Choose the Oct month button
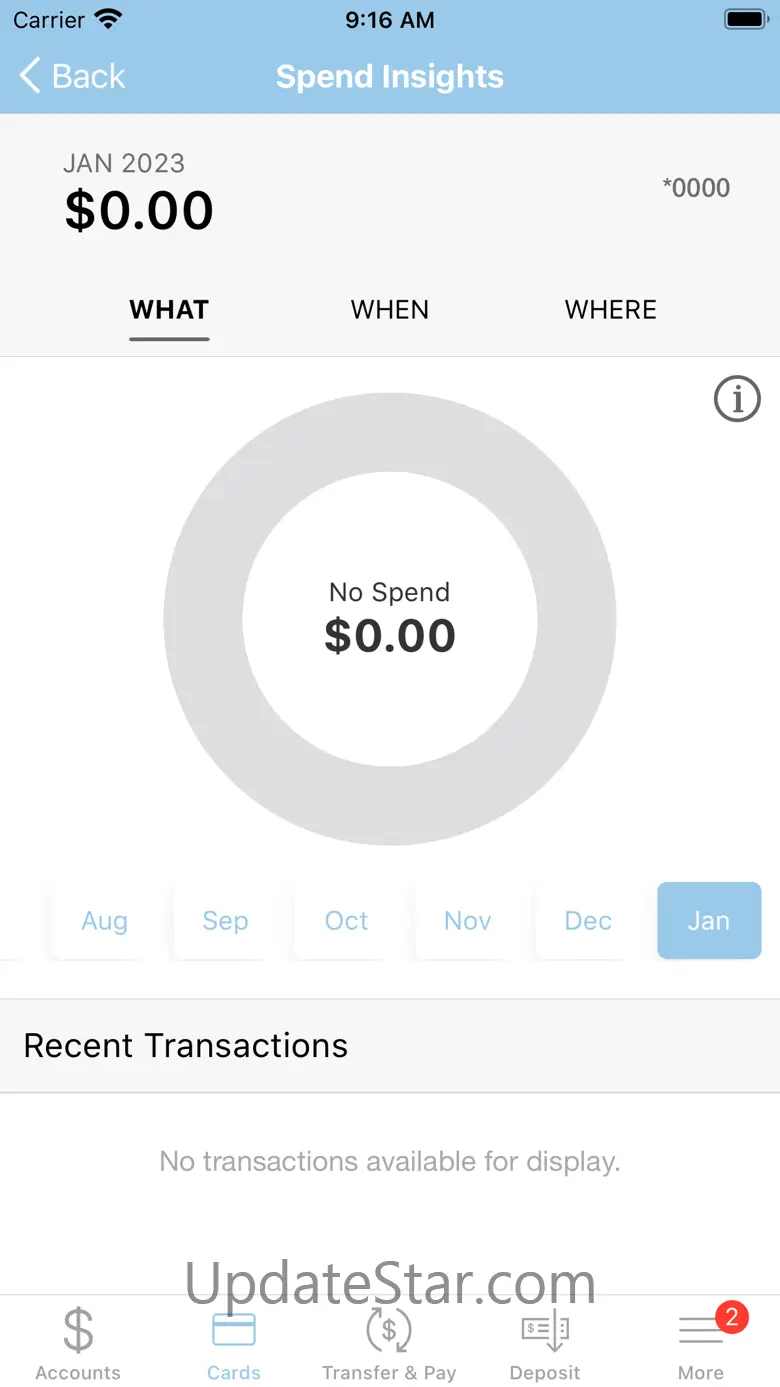 click(347, 921)
